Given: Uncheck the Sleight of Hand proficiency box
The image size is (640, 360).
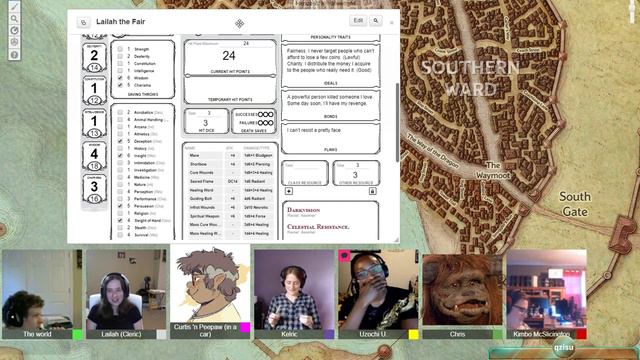Looking at the screenshot, I should pos(120,220).
